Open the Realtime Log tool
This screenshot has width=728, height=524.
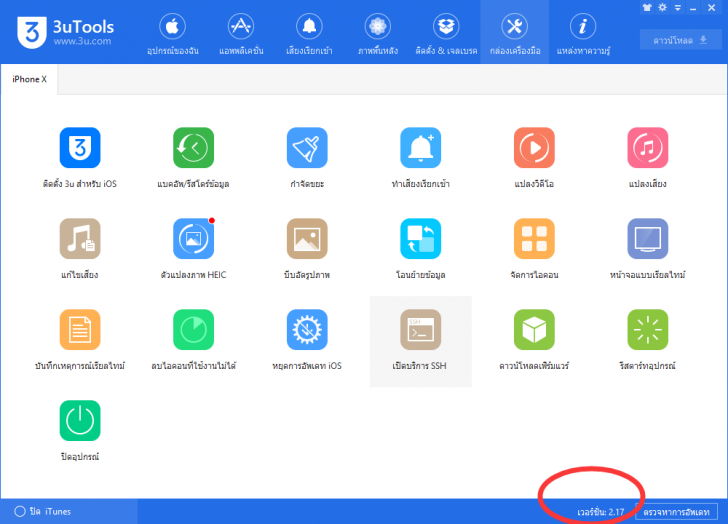coord(80,330)
